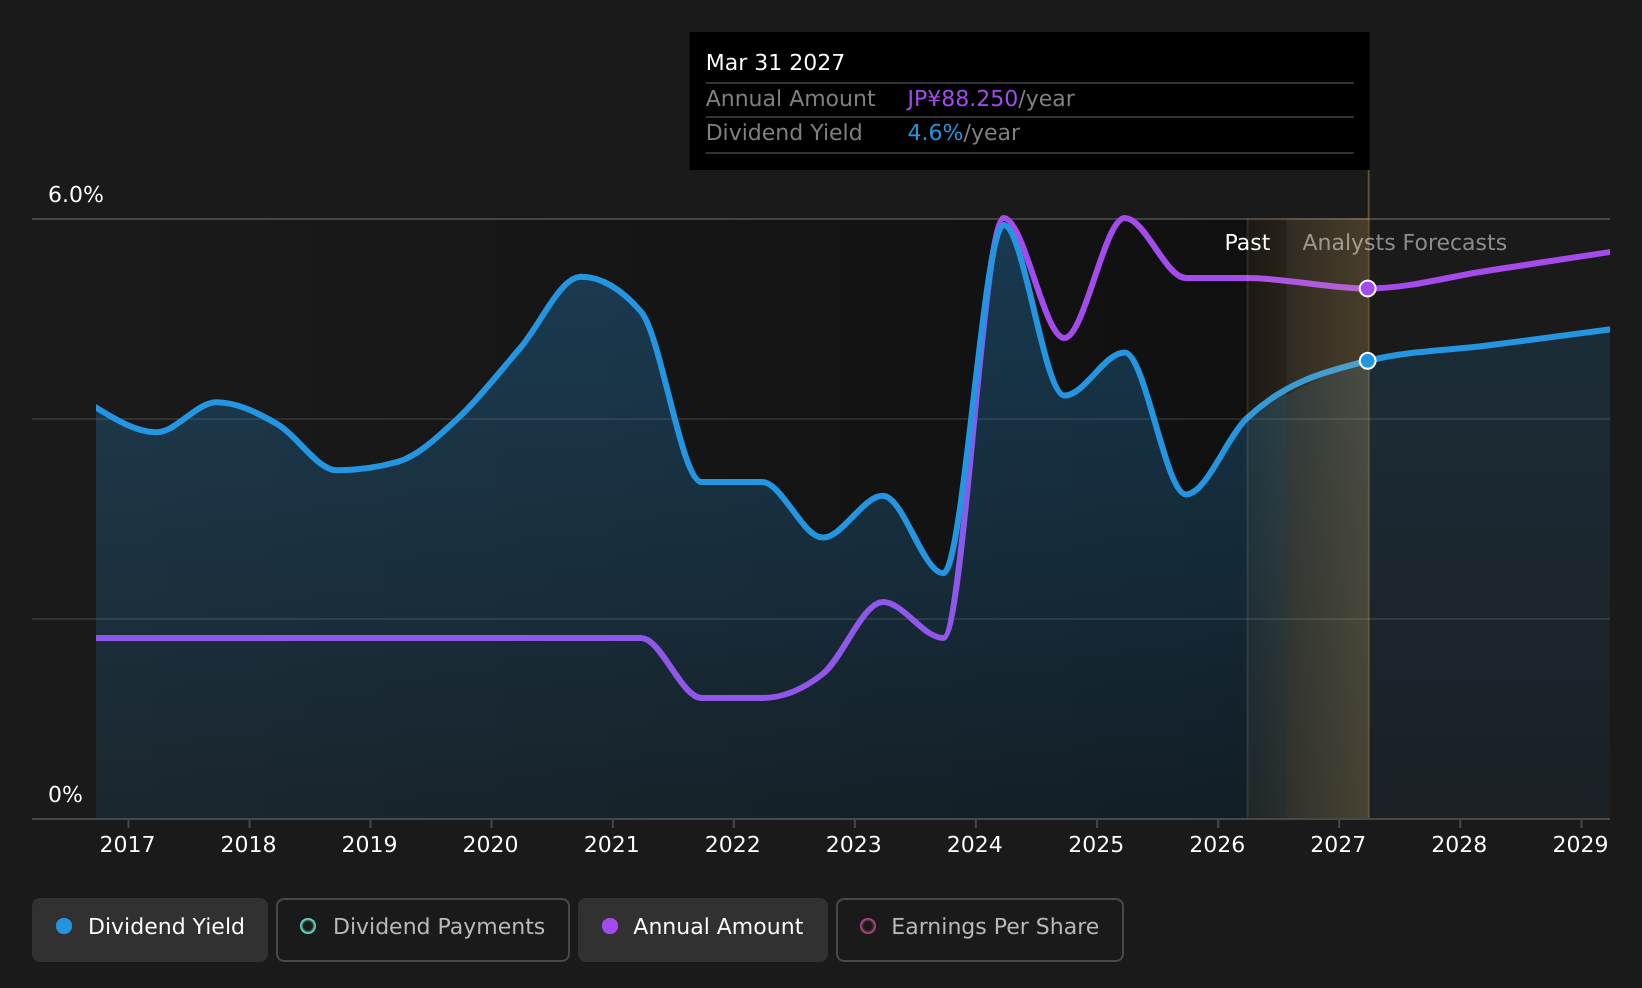This screenshot has width=1642, height=988.
Task: Click the 2018 x-axis label
Action: click(x=248, y=845)
